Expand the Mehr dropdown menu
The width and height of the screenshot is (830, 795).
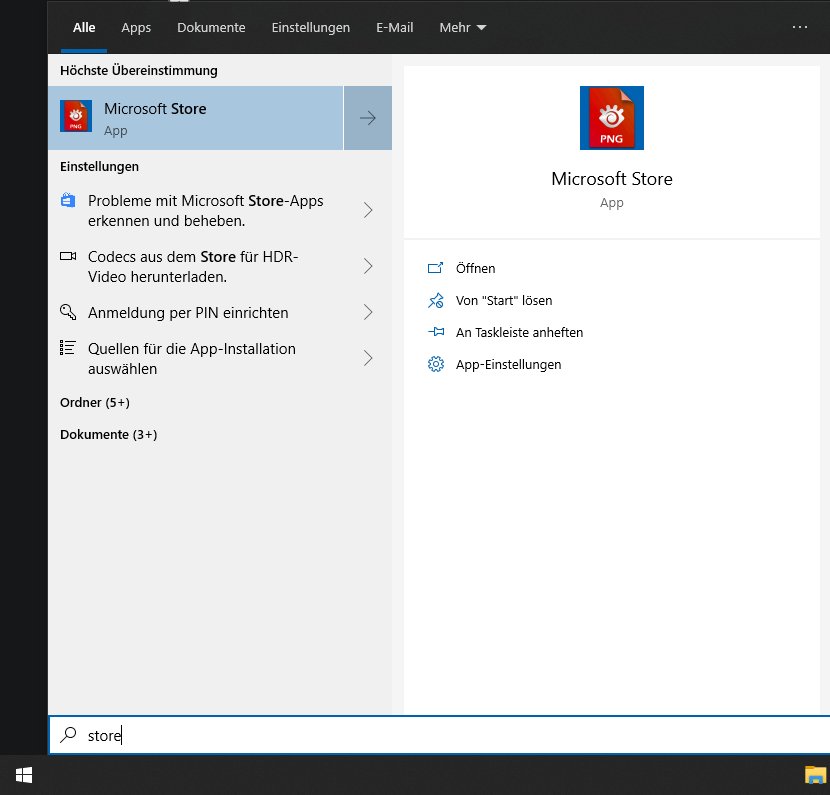pyautogui.click(x=462, y=28)
